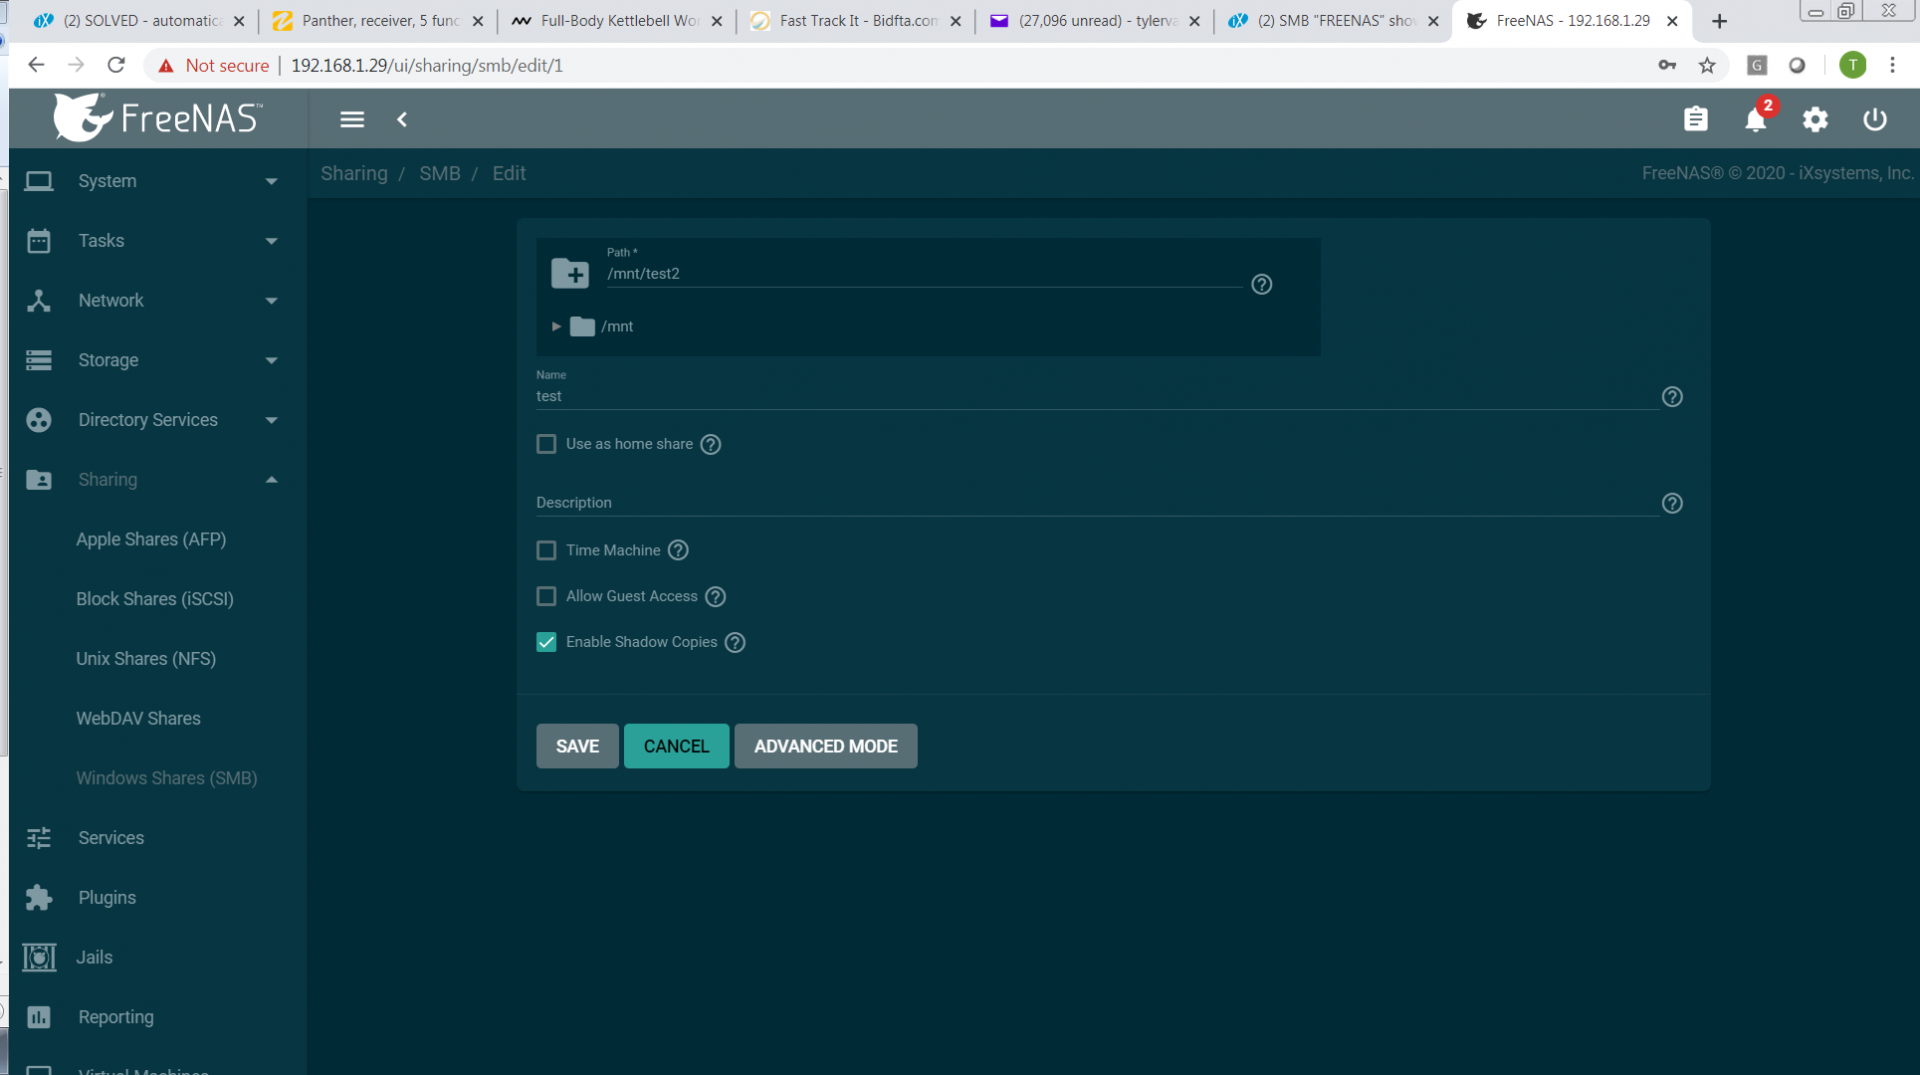The height and width of the screenshot is (1075, 1920).
Task: Open the settings gear icon
Action: point(1815,119)
